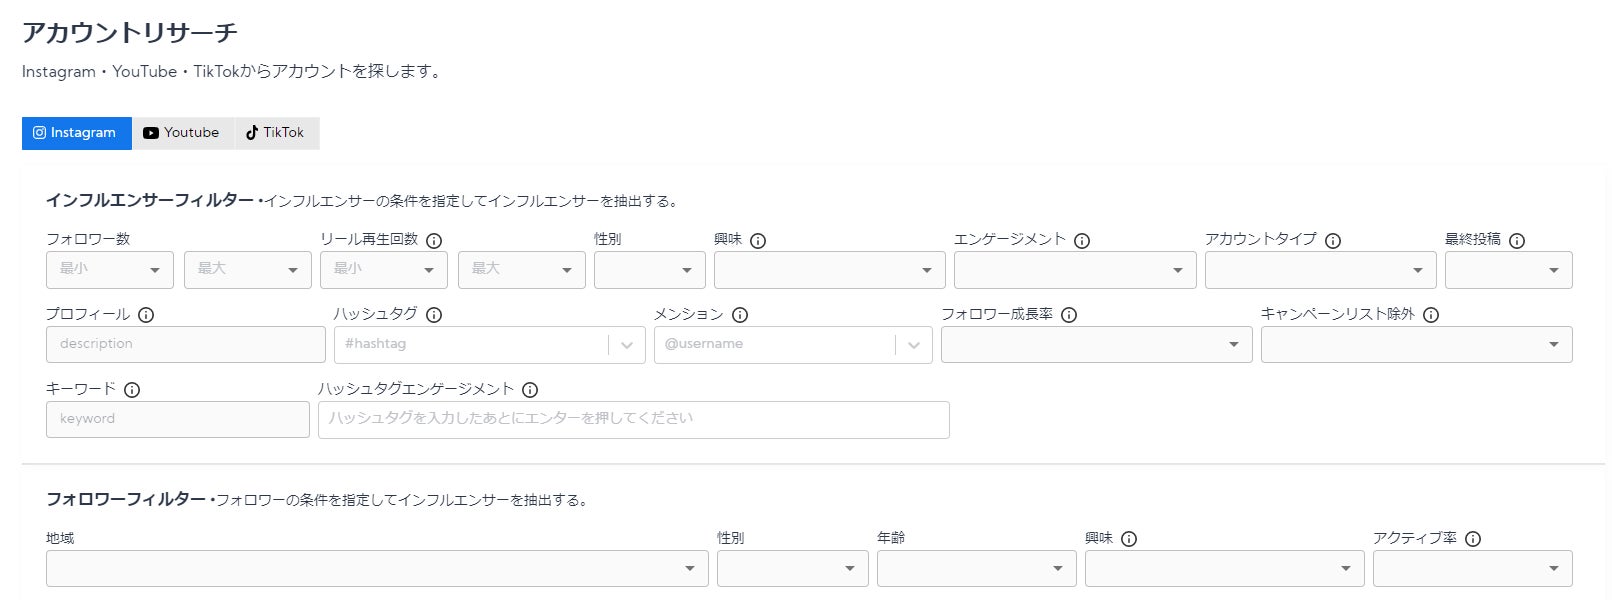Click the キーワード keyword input field
Screen dimensions: 1612x600
tap(177, 419)
